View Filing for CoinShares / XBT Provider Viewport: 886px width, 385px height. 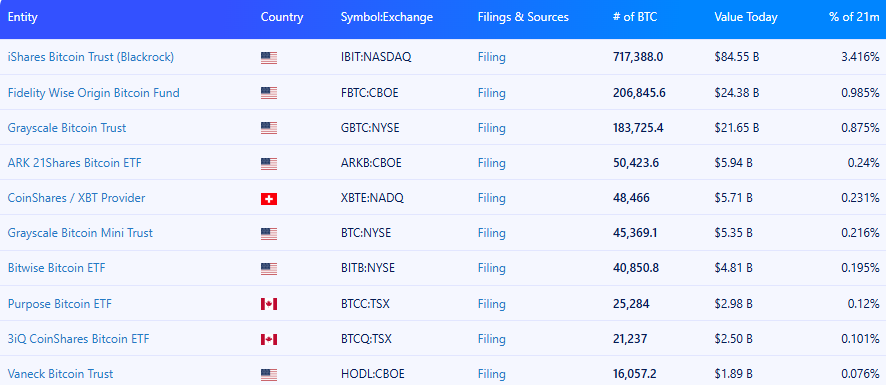(x=492, y=198)
